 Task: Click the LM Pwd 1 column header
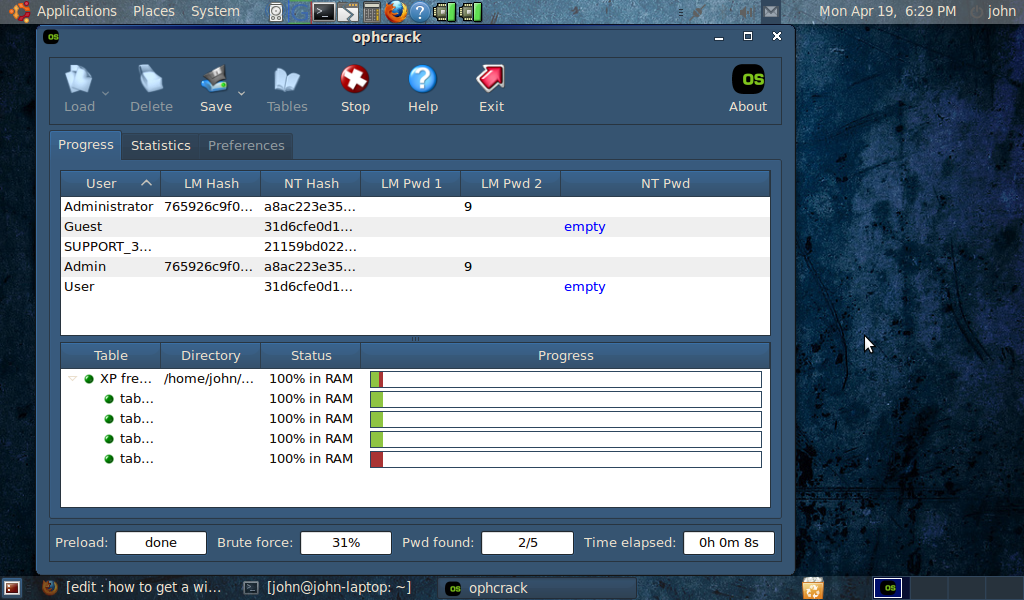(411, 183)
